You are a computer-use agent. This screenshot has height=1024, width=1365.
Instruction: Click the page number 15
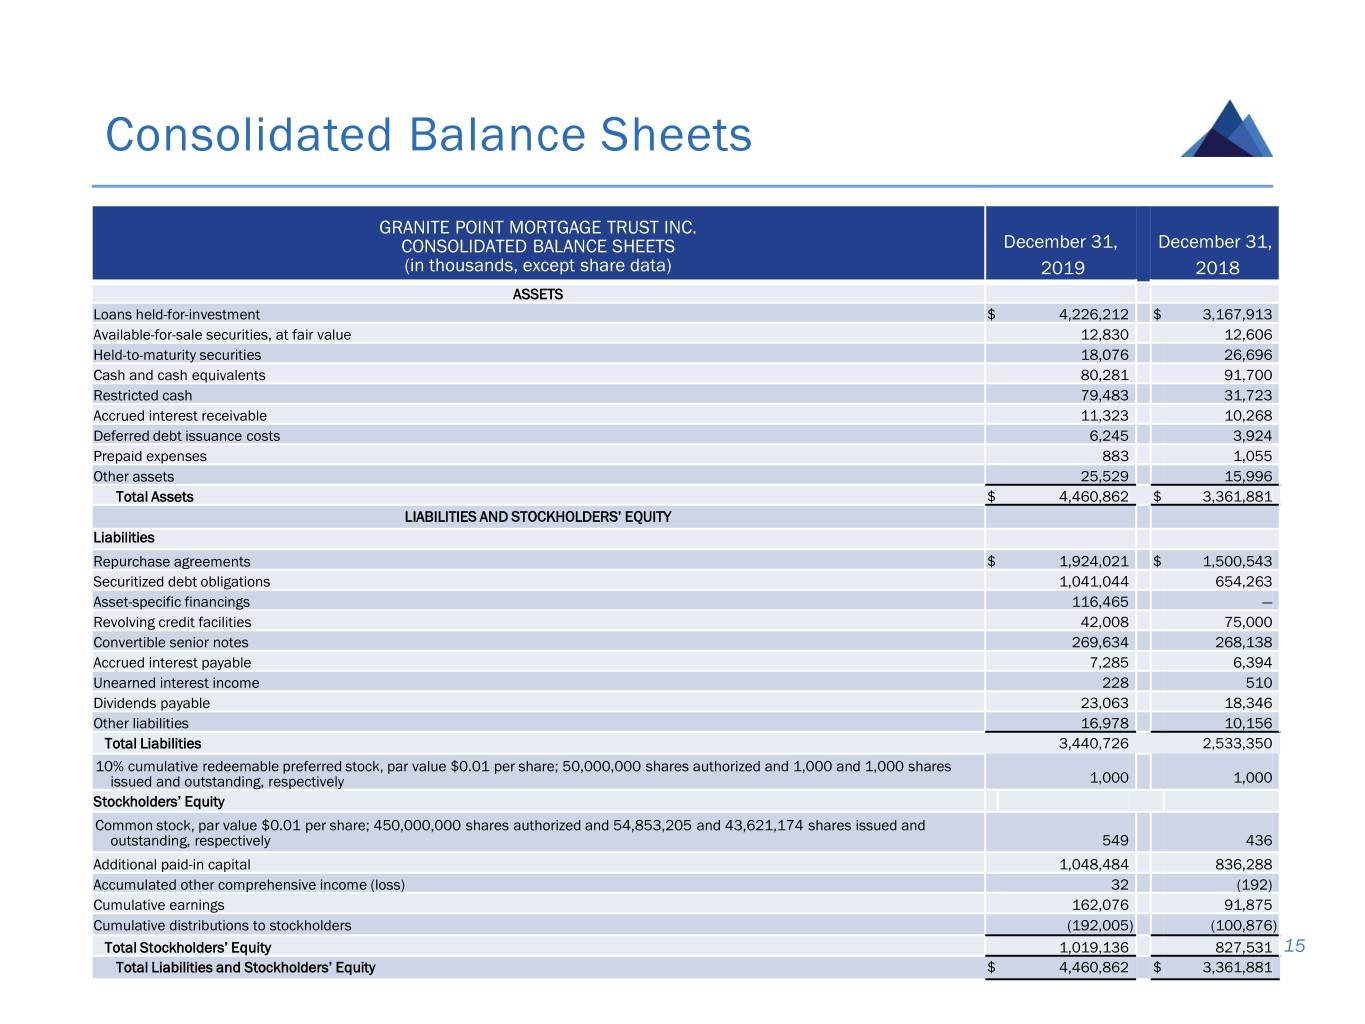tap(1294, 946)
